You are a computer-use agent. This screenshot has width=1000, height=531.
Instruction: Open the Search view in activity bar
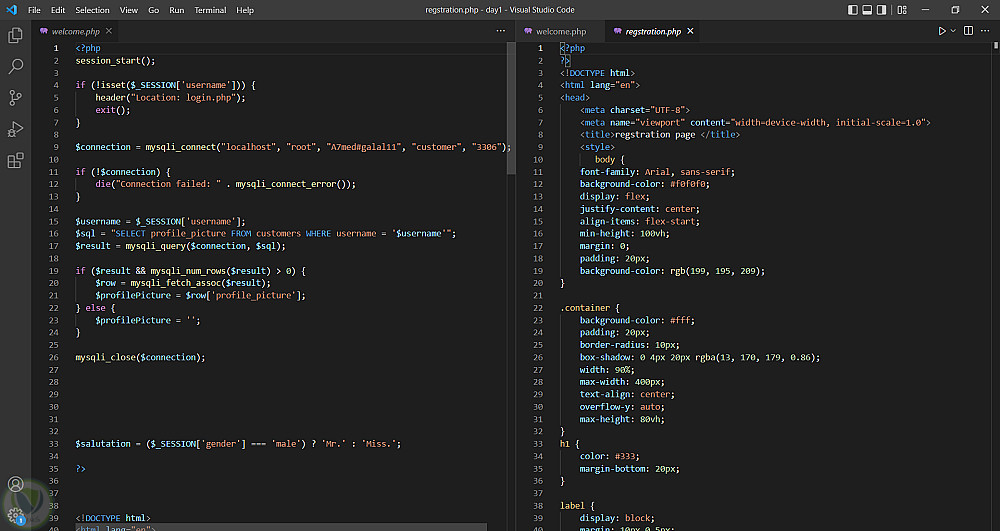coord(15,67)
